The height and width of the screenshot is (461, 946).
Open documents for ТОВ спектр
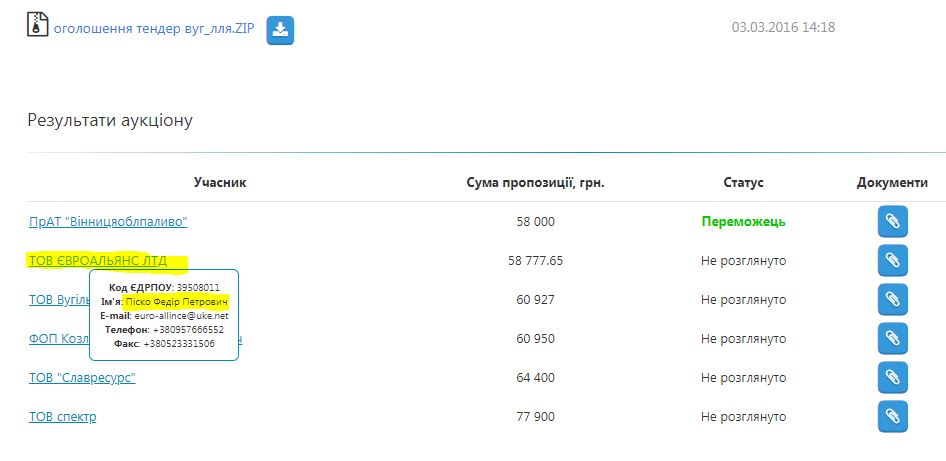[x=892, y=416]
